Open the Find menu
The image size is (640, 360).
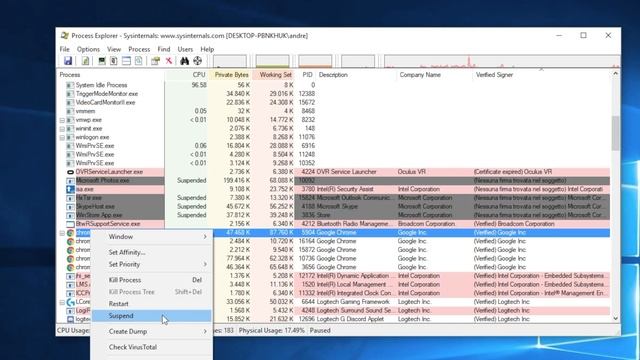pyautogui.click(x=164, y=49)
